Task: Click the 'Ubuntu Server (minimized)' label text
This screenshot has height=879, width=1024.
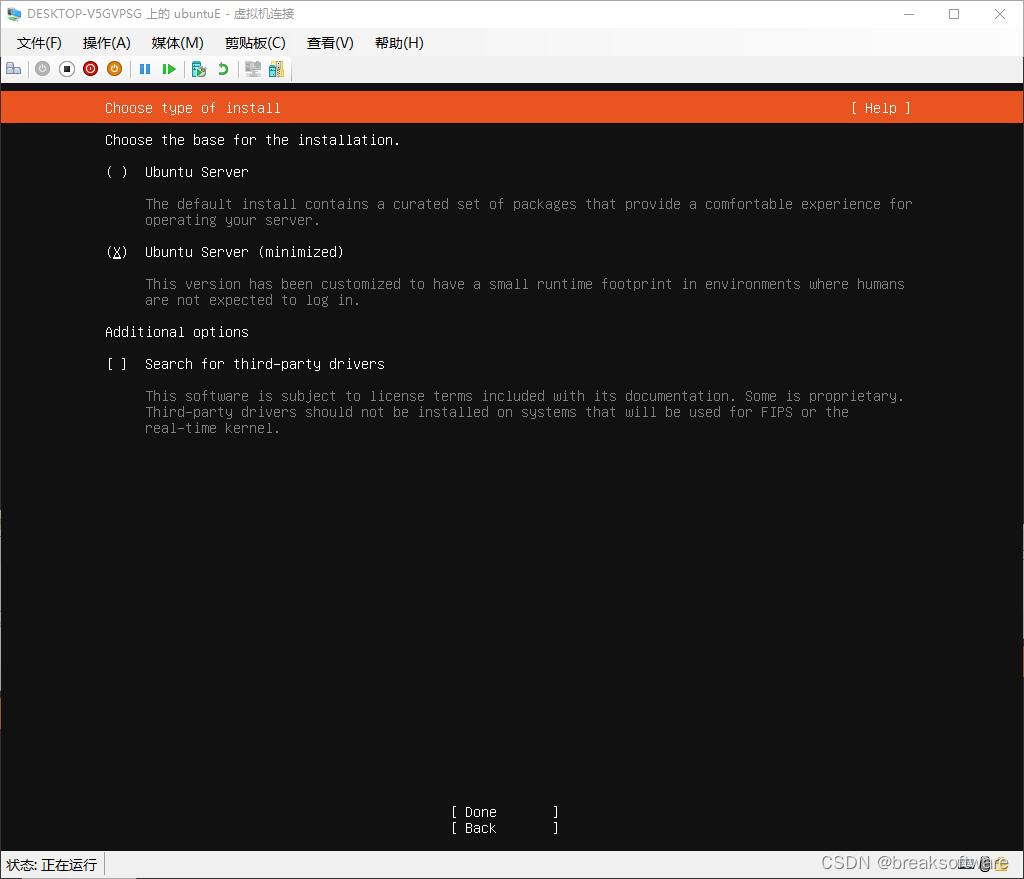Action: click(244, 252)
